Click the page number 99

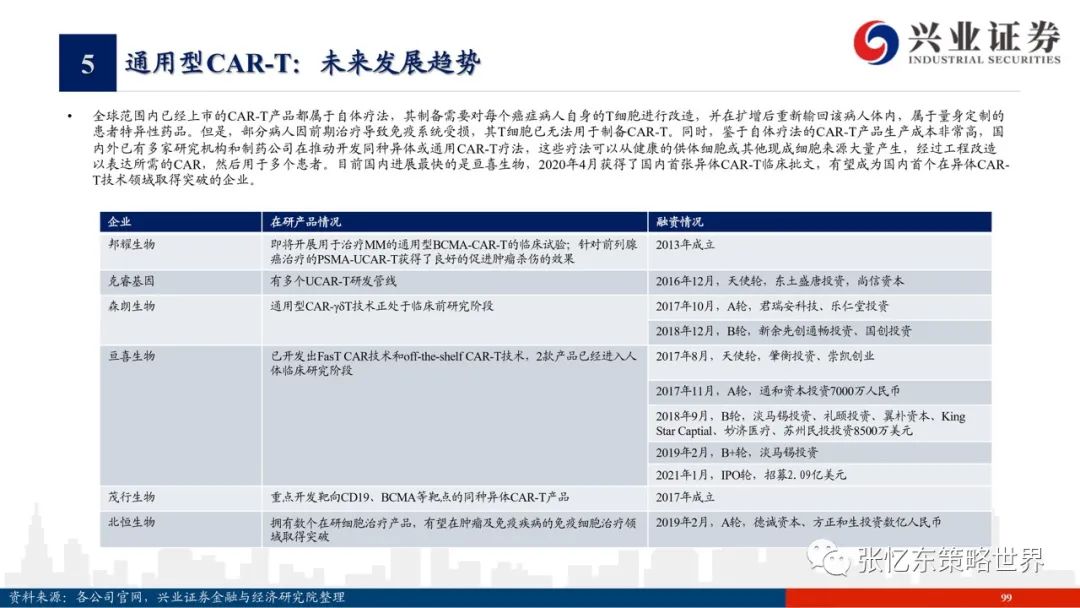click(1006, 598)
